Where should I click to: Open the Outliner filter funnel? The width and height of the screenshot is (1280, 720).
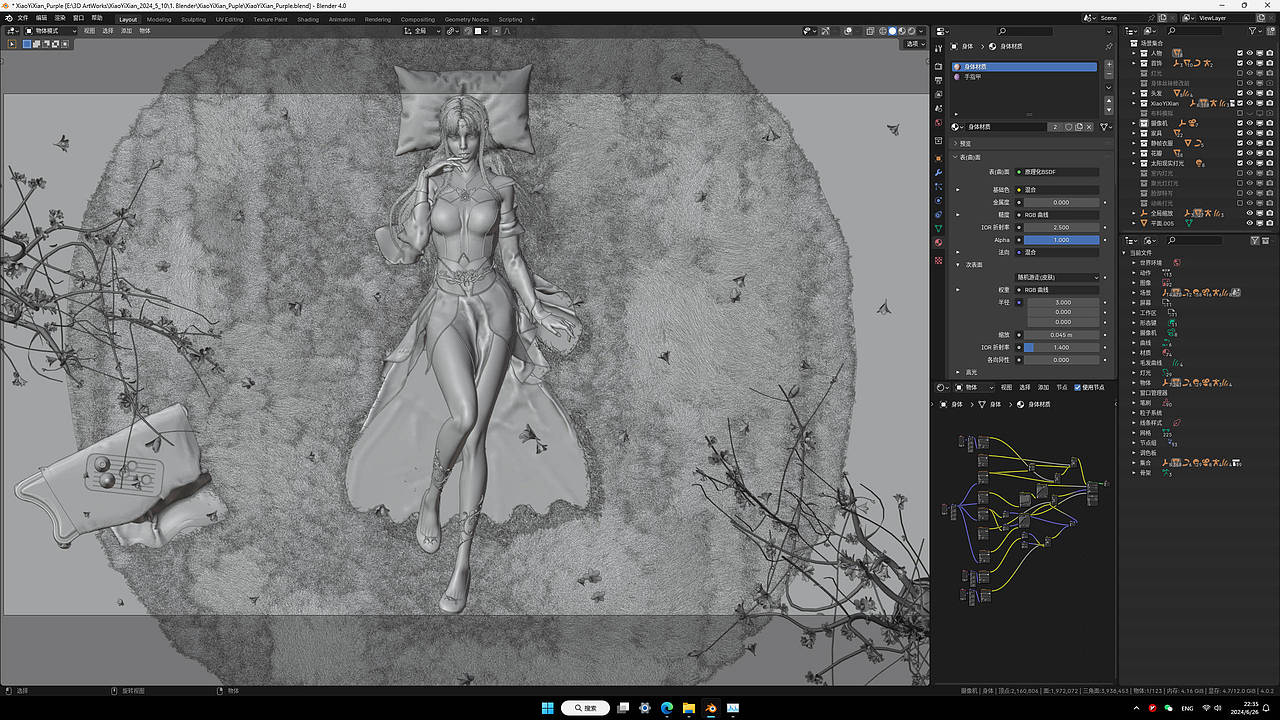[x=1253, y=31]
